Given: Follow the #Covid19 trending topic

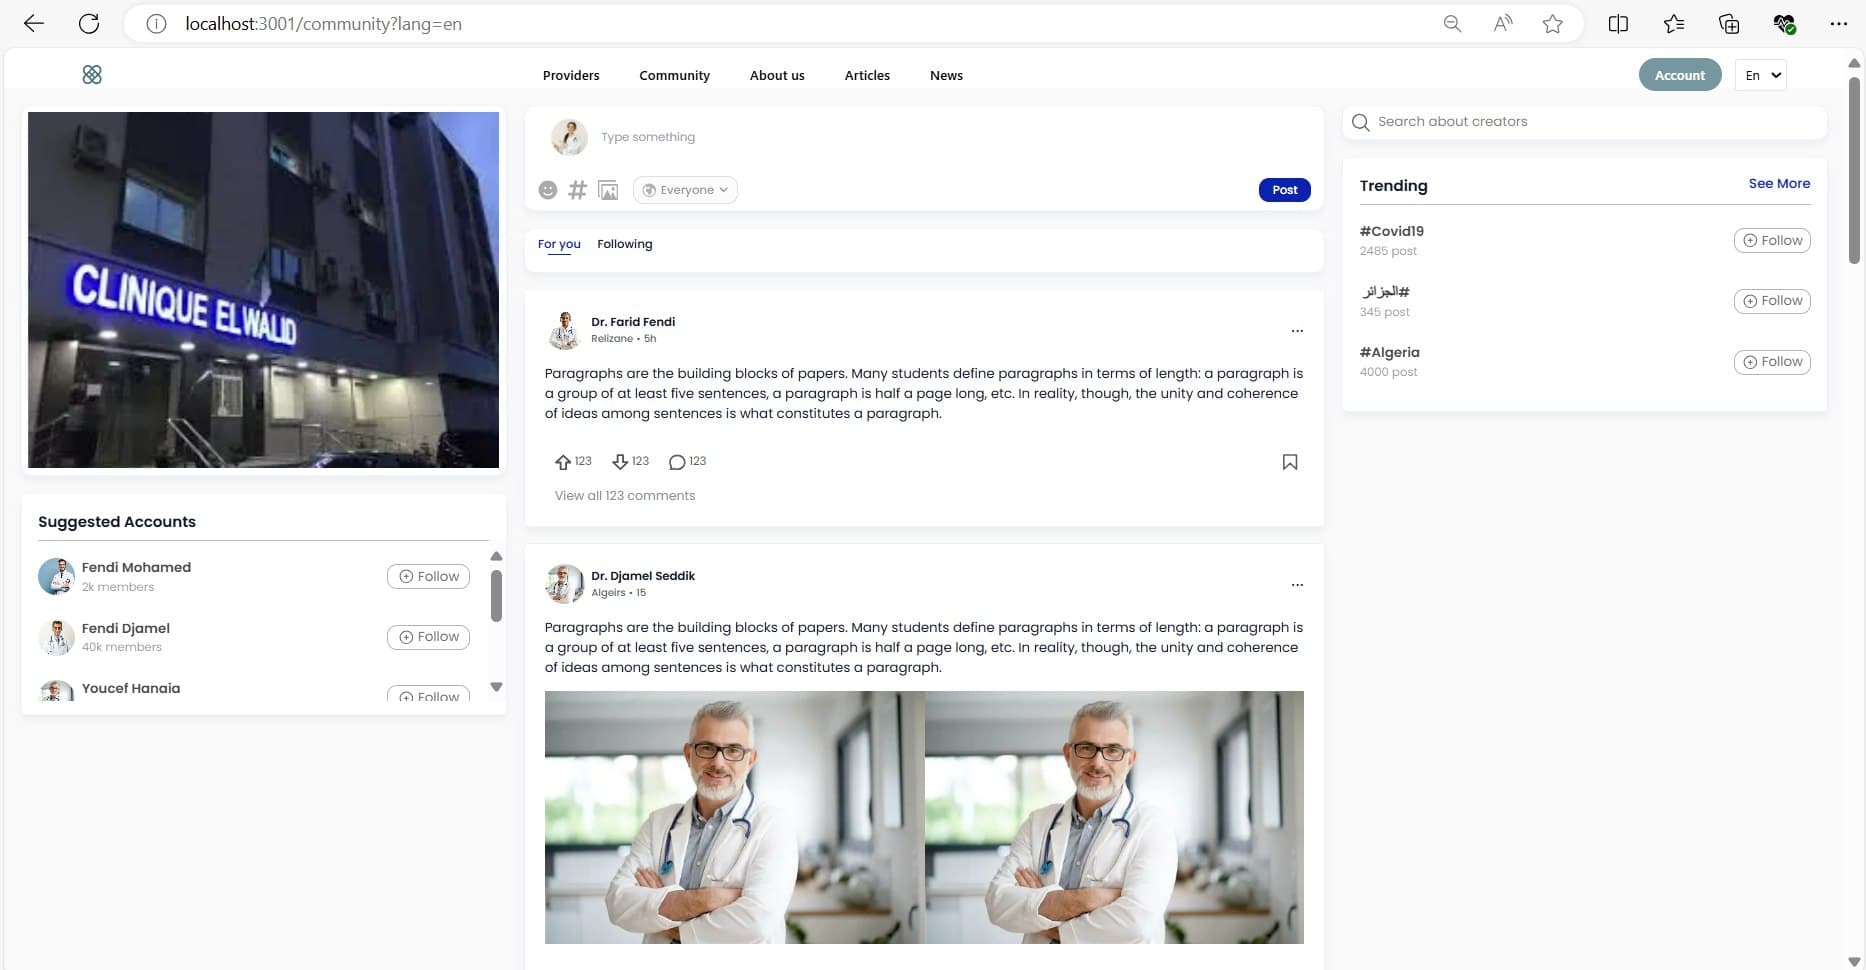Looking at the screenshot, I should click(x=1771, y=241).
